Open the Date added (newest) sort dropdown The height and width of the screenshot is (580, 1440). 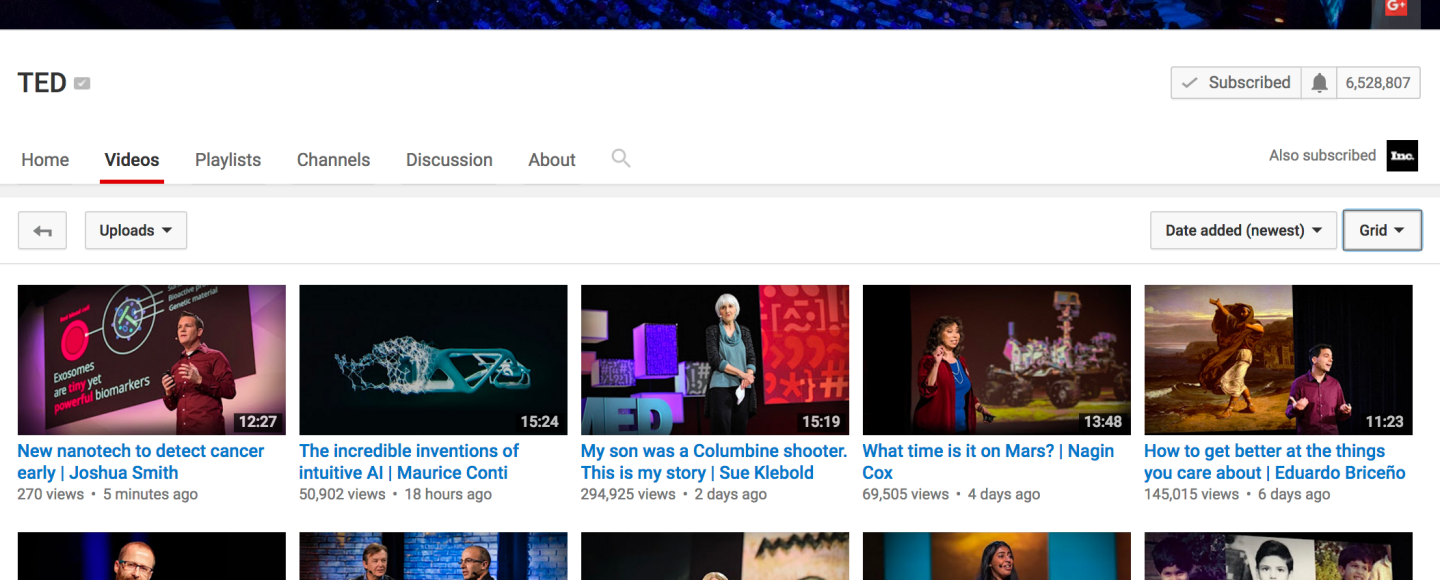(1244, 230)
